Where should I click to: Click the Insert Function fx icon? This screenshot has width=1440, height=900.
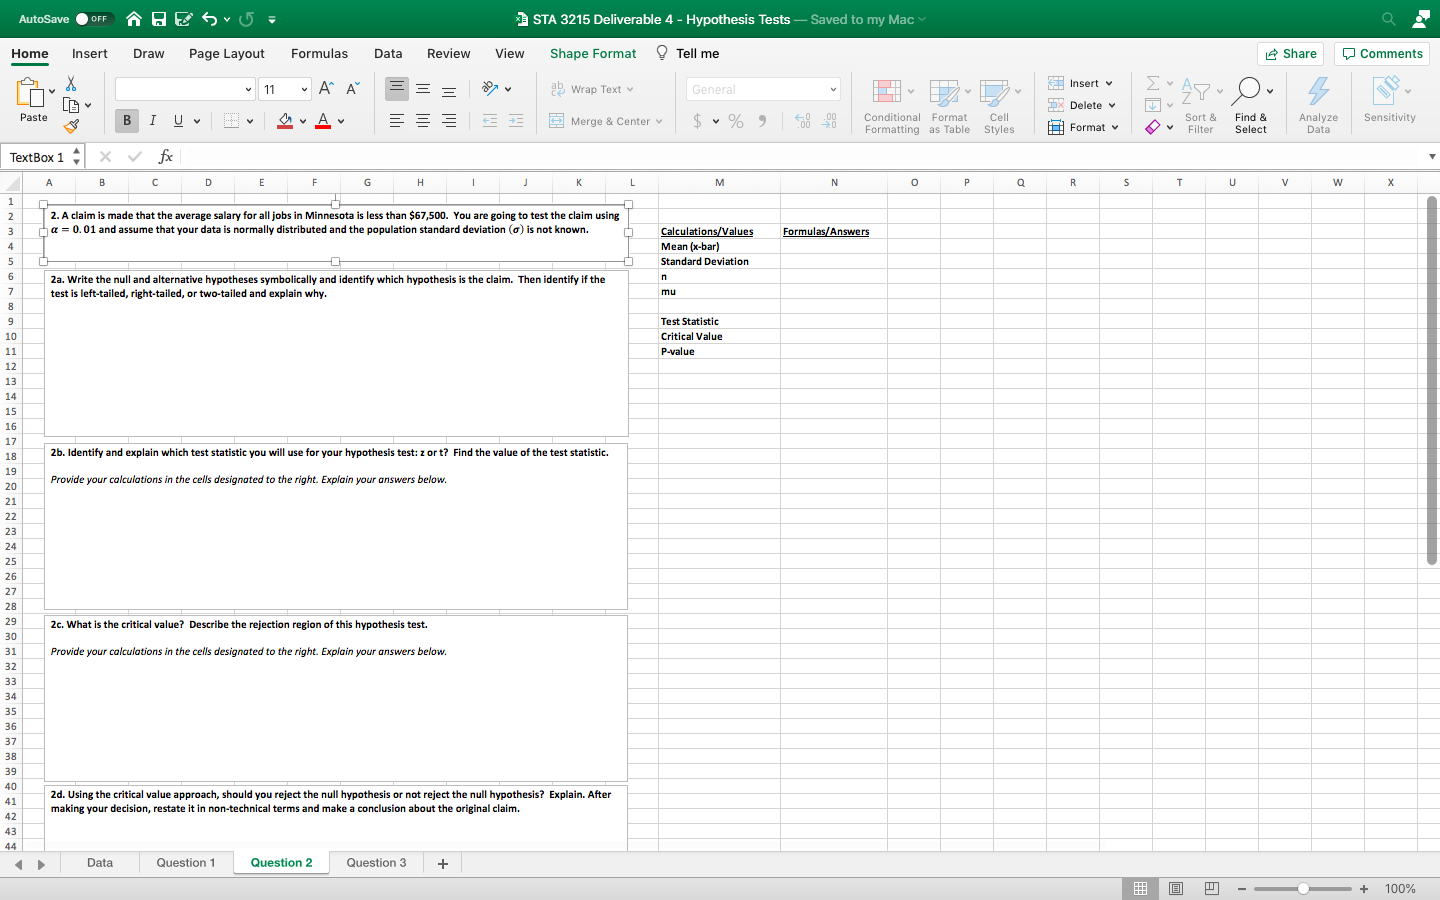point(166,157)
